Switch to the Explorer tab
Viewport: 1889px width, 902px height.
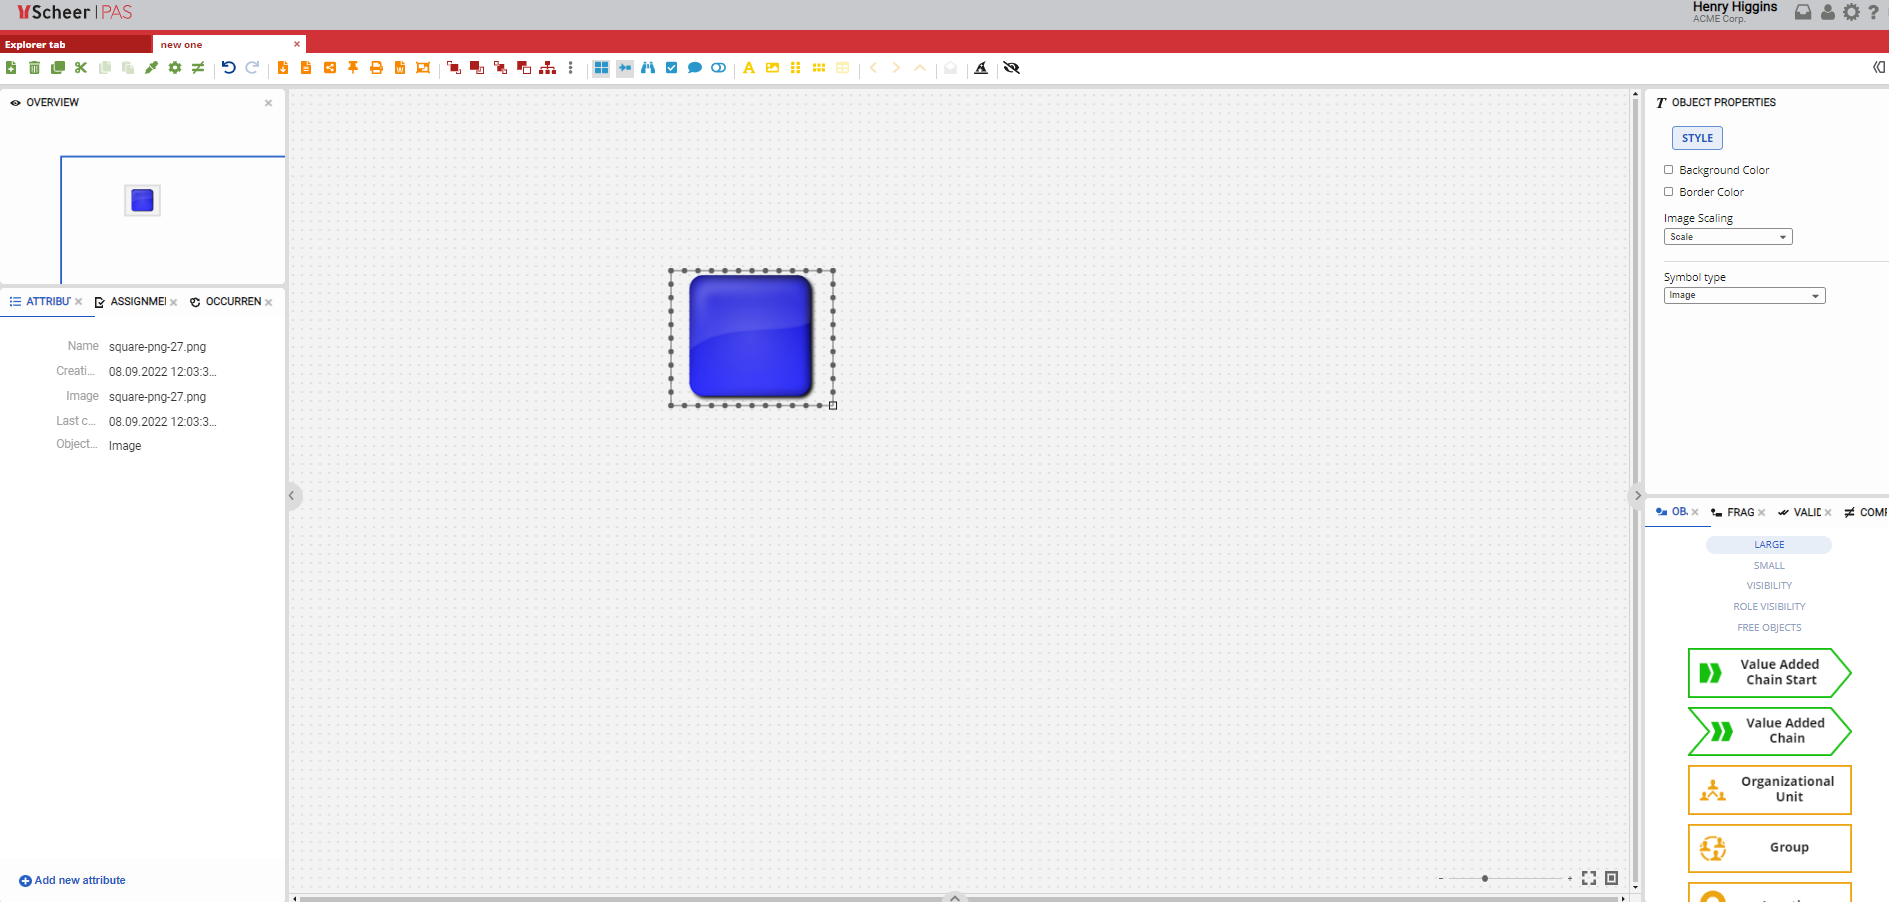pyautogui.click(x=76, y=44)
